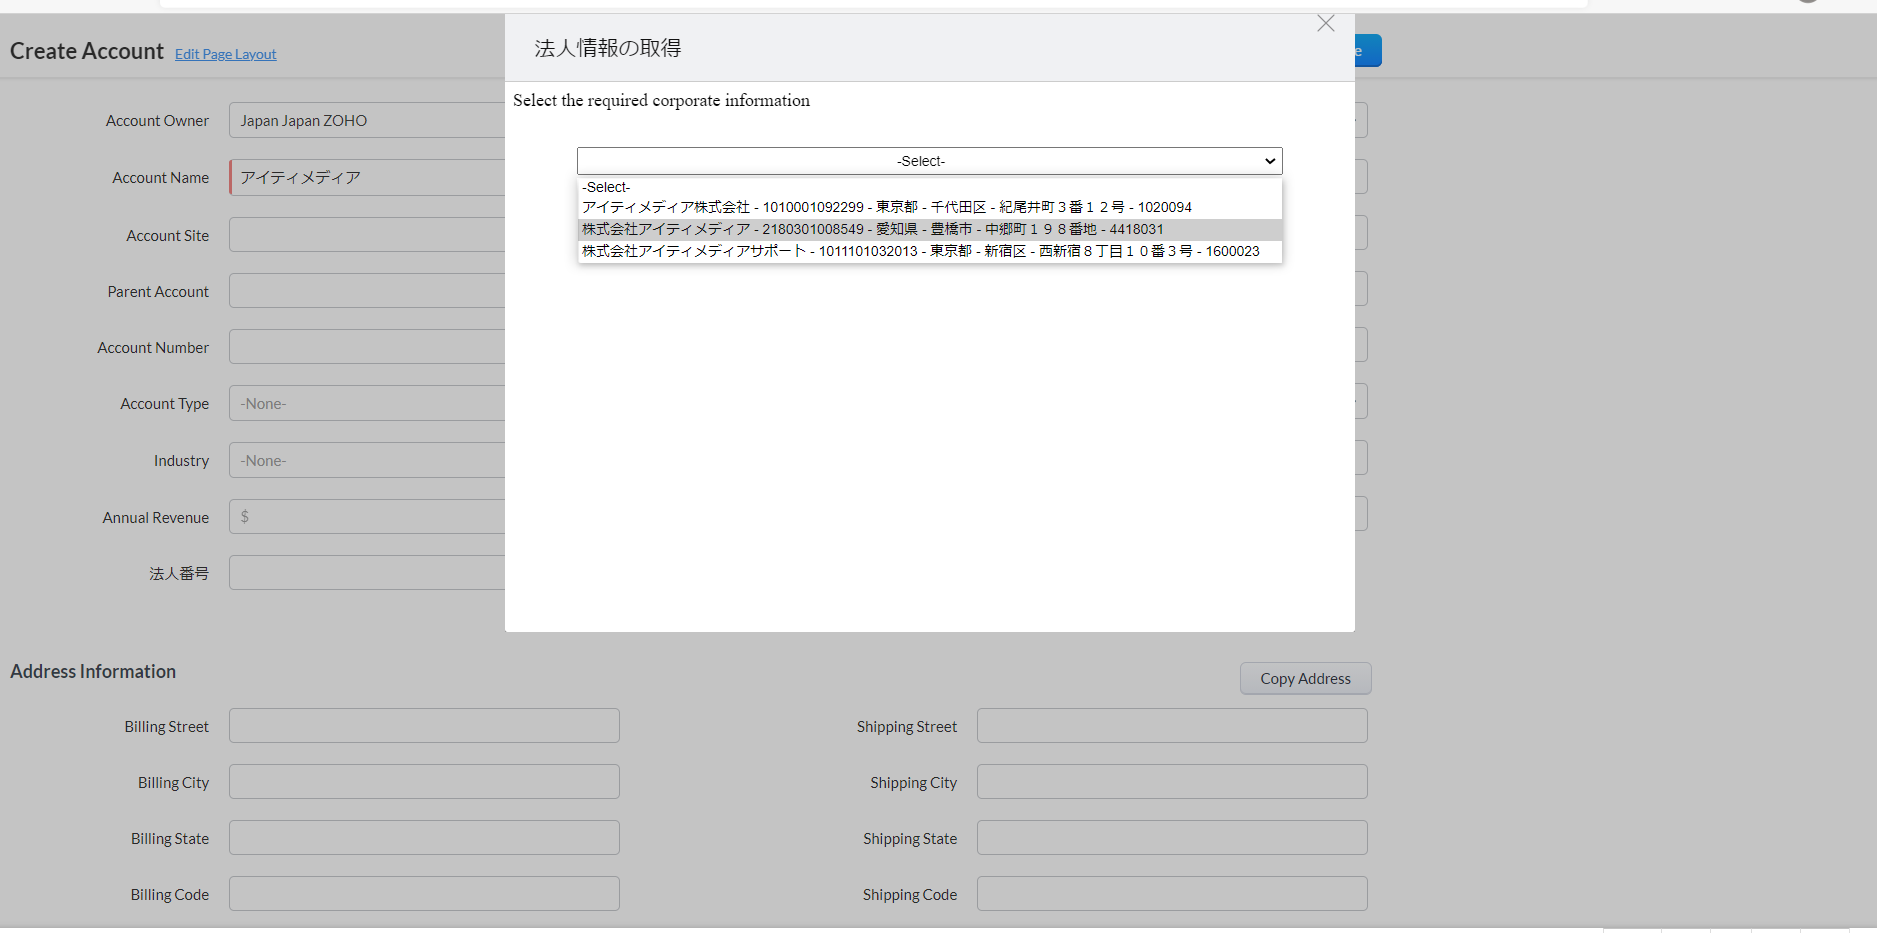Close the 法人情報の取得 dialog
The height and width of the screenshot is (933, 1877).
click(1325, 24)
